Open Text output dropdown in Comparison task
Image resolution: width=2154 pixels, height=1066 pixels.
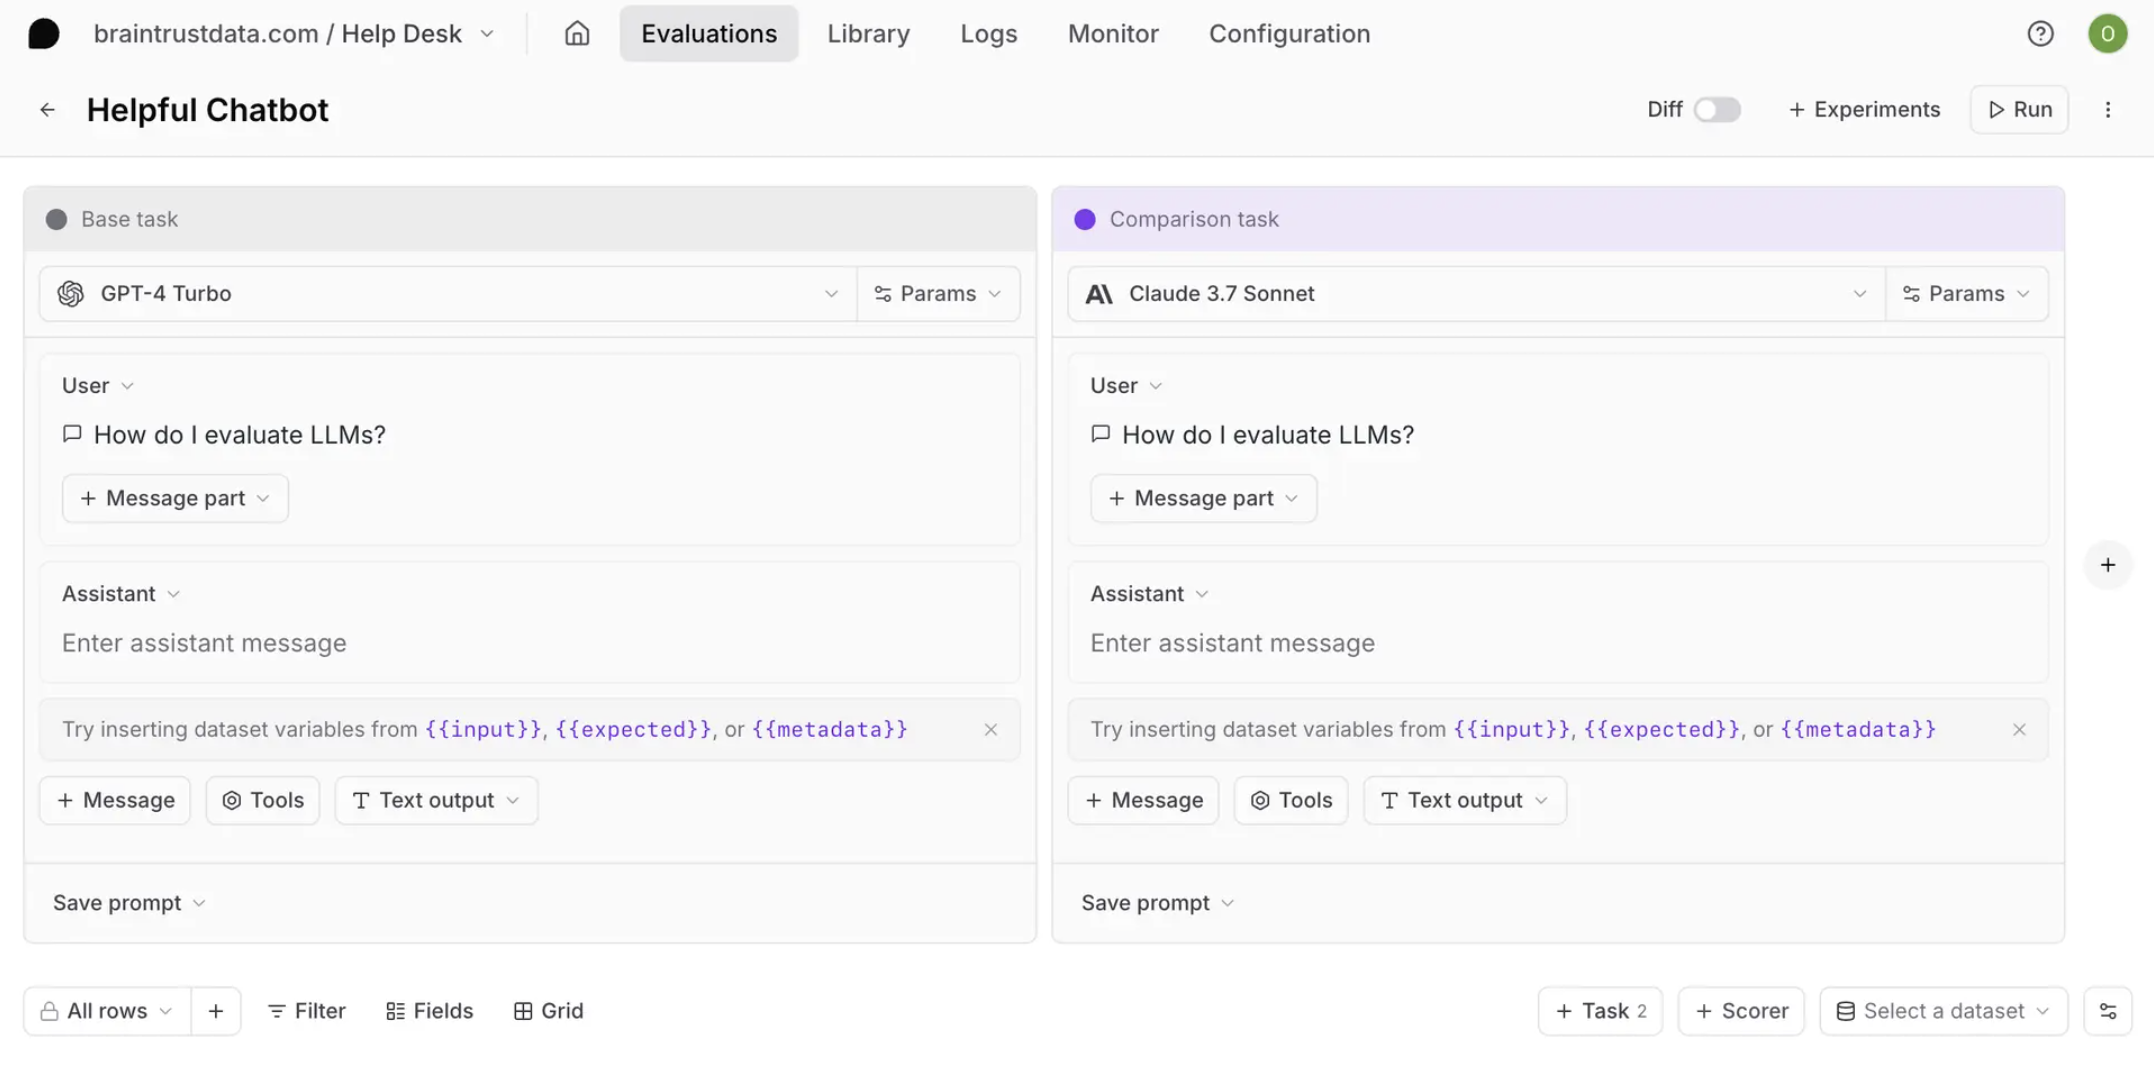click(1465, 800)
